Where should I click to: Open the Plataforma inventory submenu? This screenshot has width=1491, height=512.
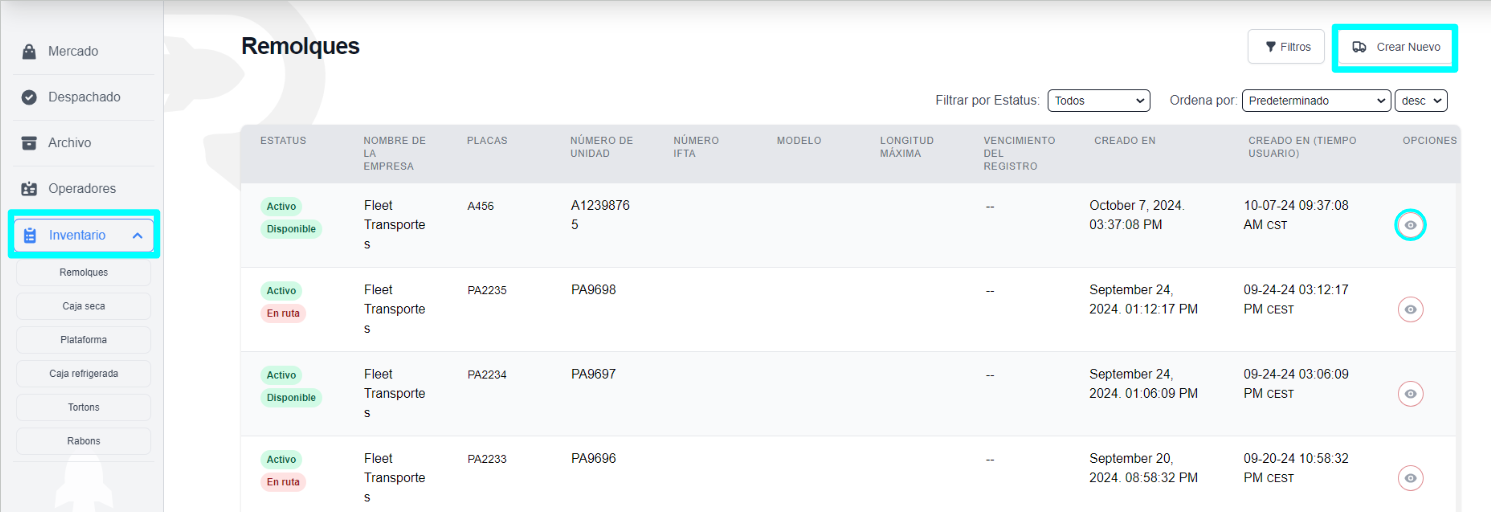click(x=83, y=340)
